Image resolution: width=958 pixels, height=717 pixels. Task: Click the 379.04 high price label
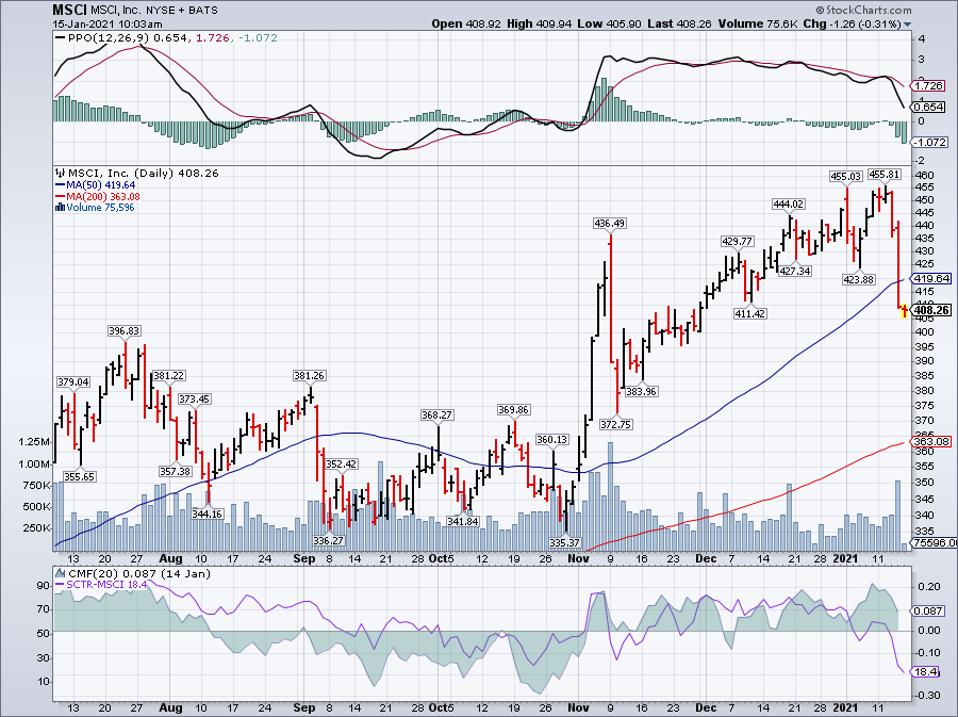pos(73,382)
